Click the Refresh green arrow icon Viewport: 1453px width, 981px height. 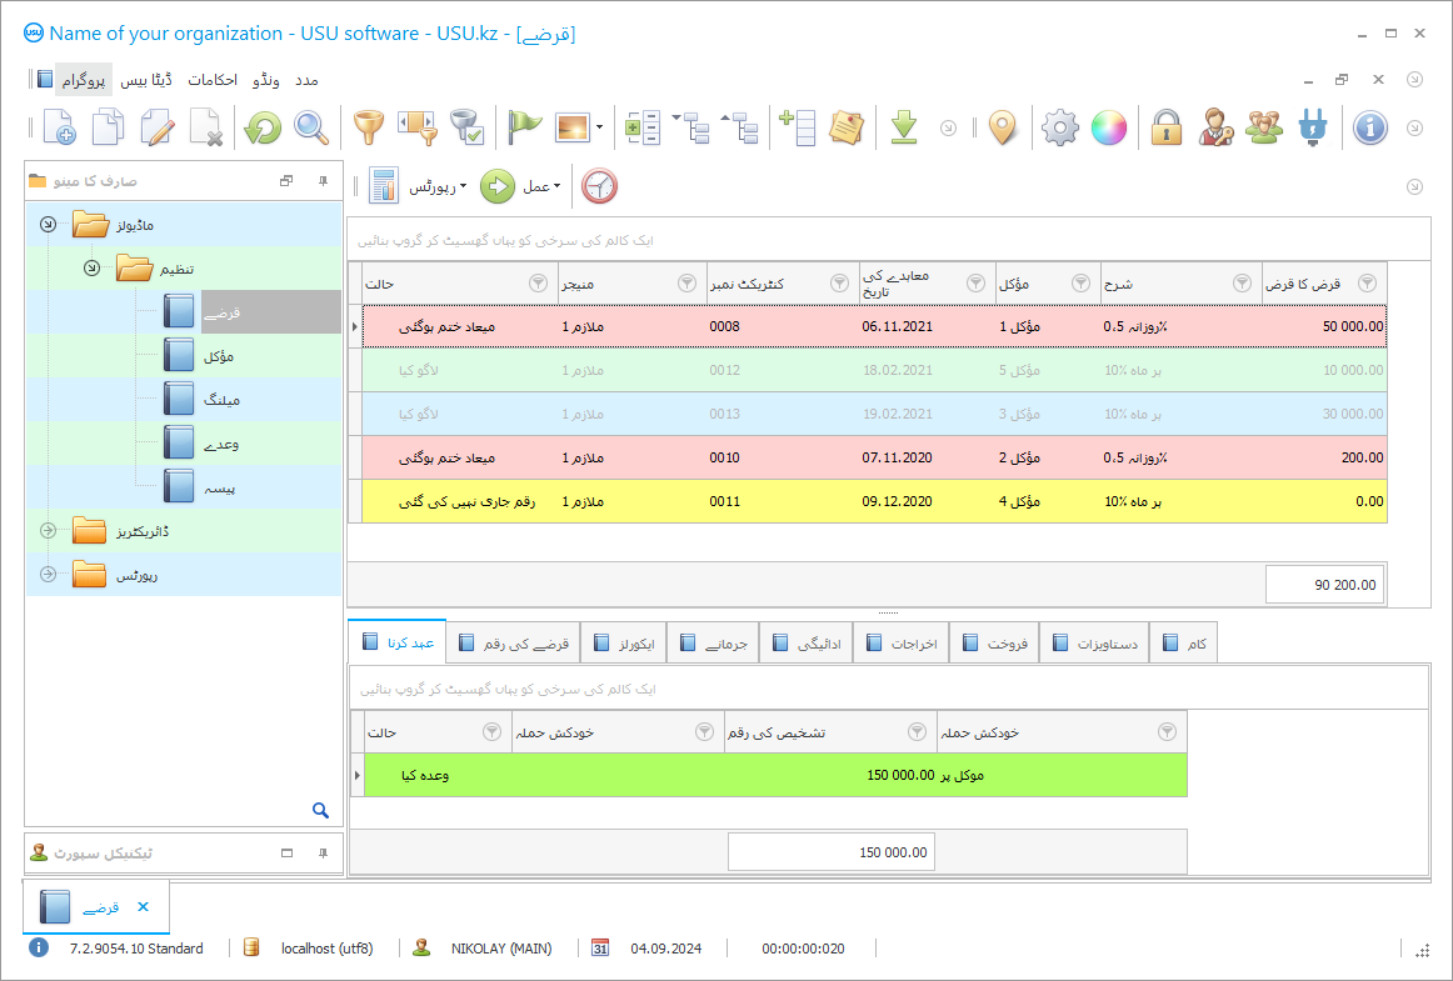[263, 128]
